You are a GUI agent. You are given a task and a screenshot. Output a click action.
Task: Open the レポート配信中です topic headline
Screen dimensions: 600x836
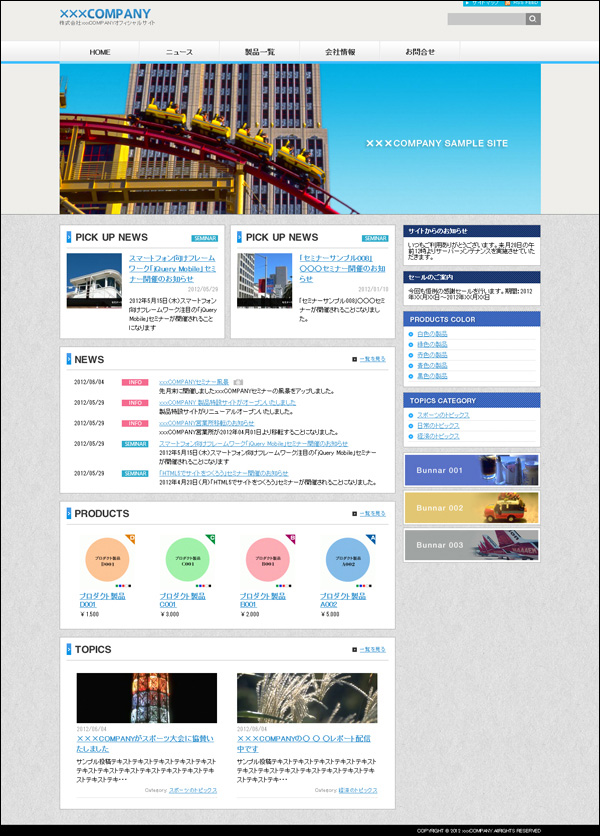pyautogui.click(x=304, y=744)
